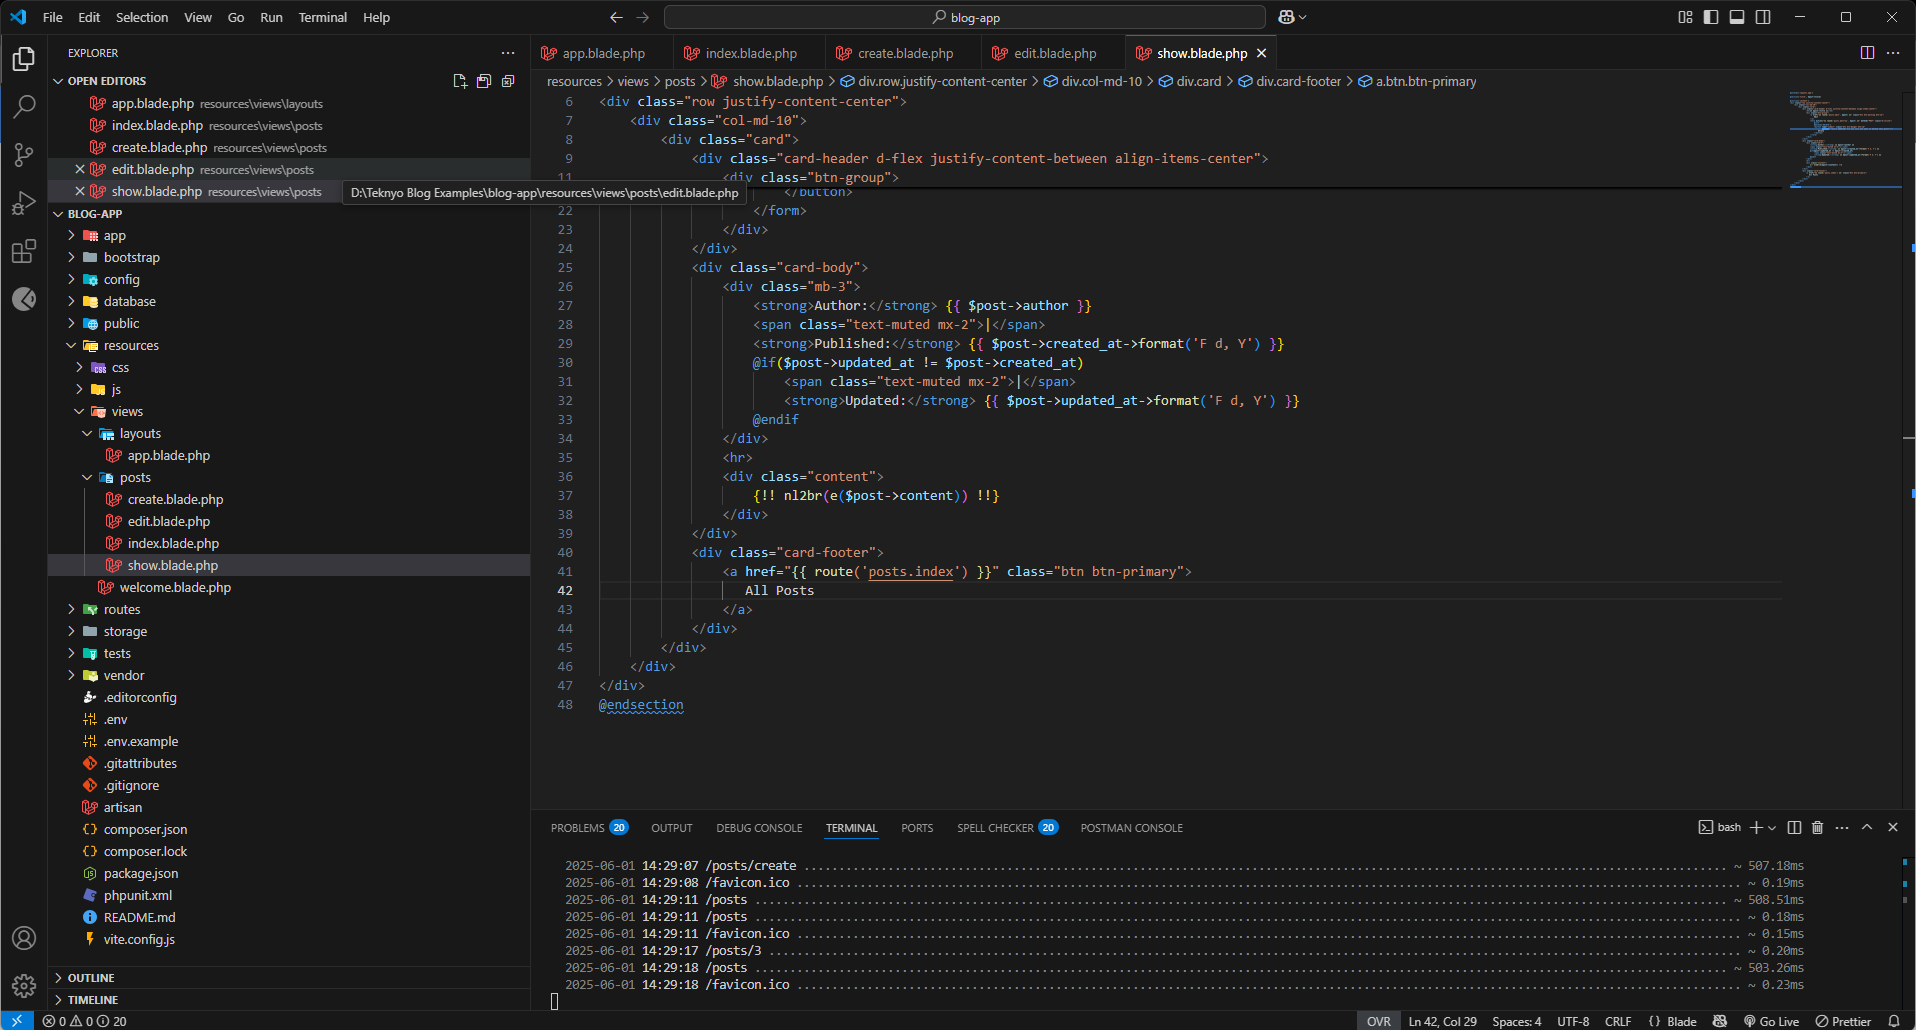Toggle Secondary Side Bar visibility
This screenshot has width=1916, height=1030.
click(x=1763, y=17)
